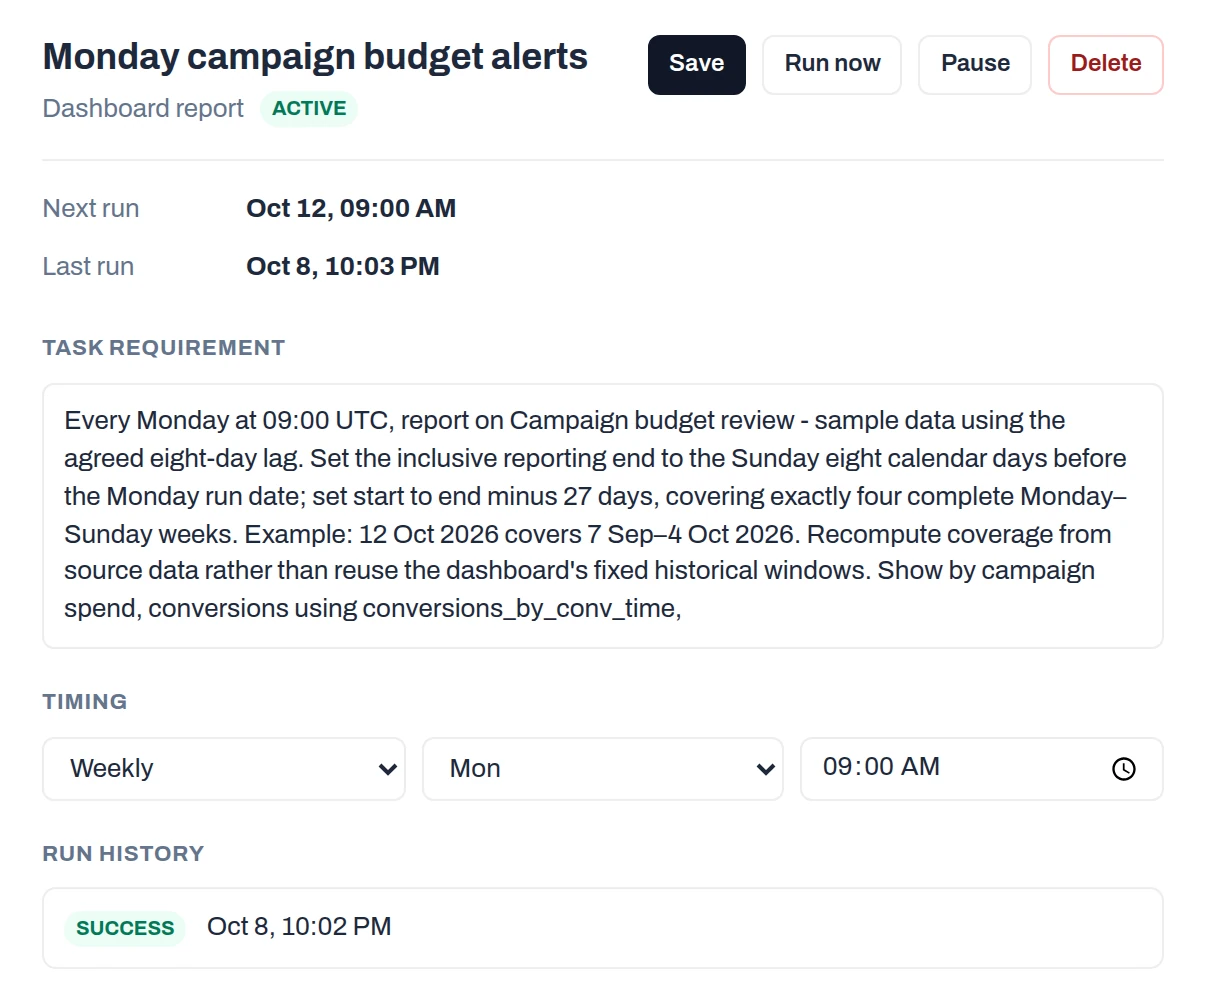This screenshot has height=1008, width=1208.
Task: Open the Oct 8, 10:02 PM run entry
Action: click(603, 928)
